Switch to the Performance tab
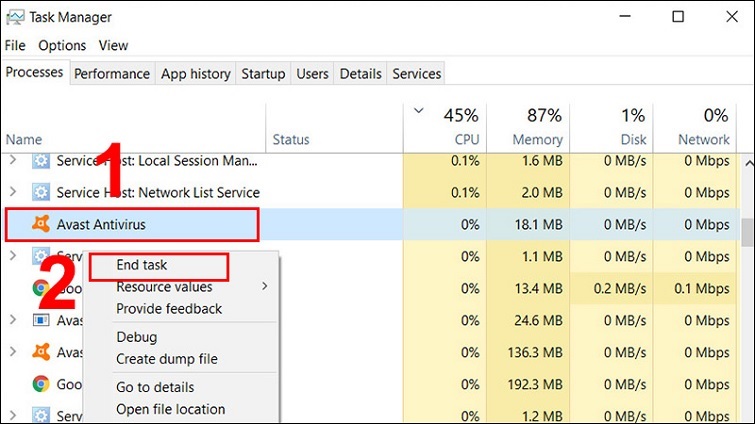Screen dimensions: 755x424 [x=112, y=74]
